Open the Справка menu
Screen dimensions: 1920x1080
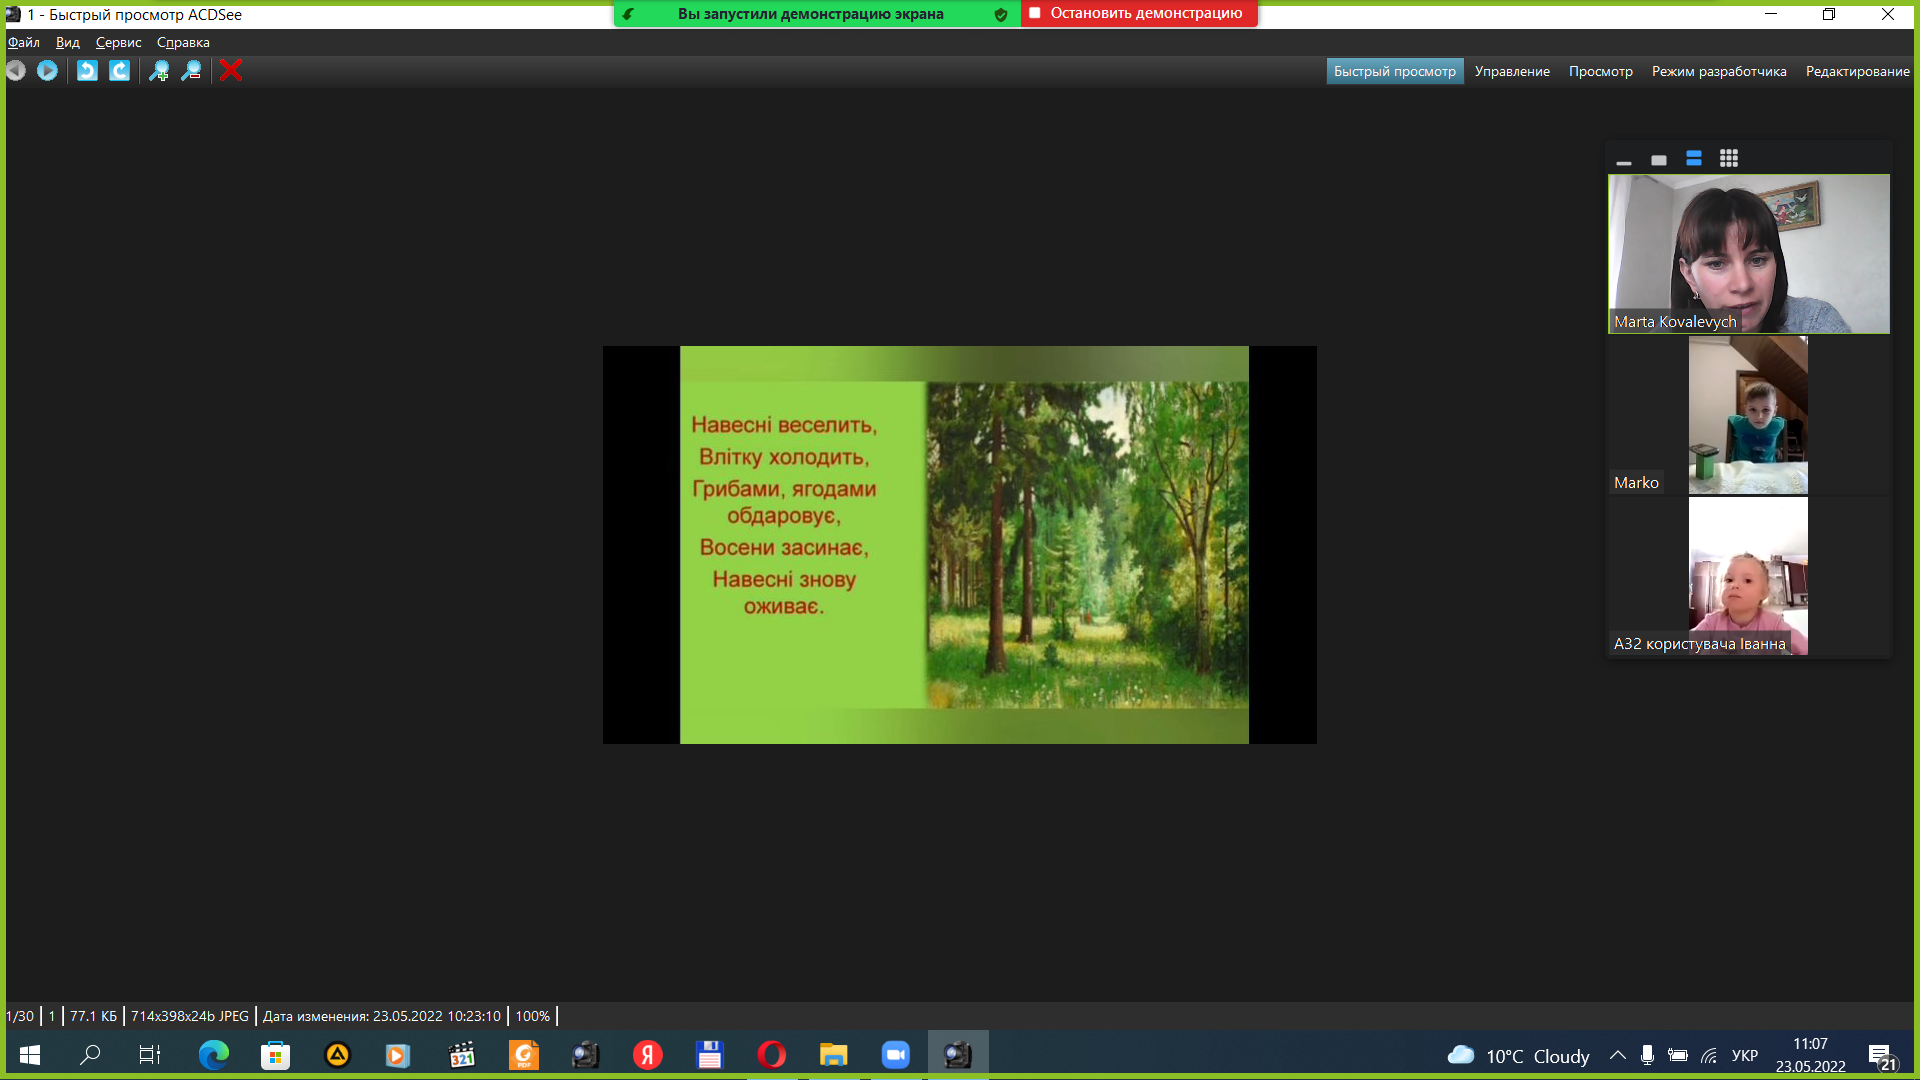(x=183, y=42)
